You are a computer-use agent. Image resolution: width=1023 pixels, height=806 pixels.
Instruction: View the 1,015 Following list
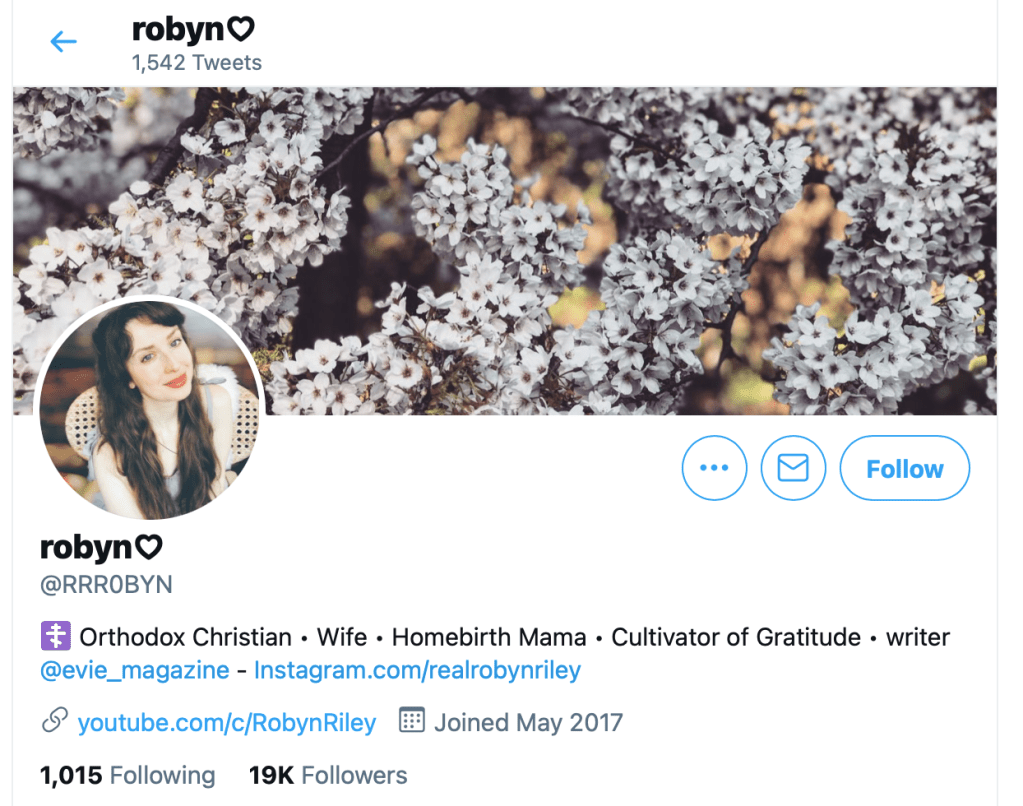127,775
